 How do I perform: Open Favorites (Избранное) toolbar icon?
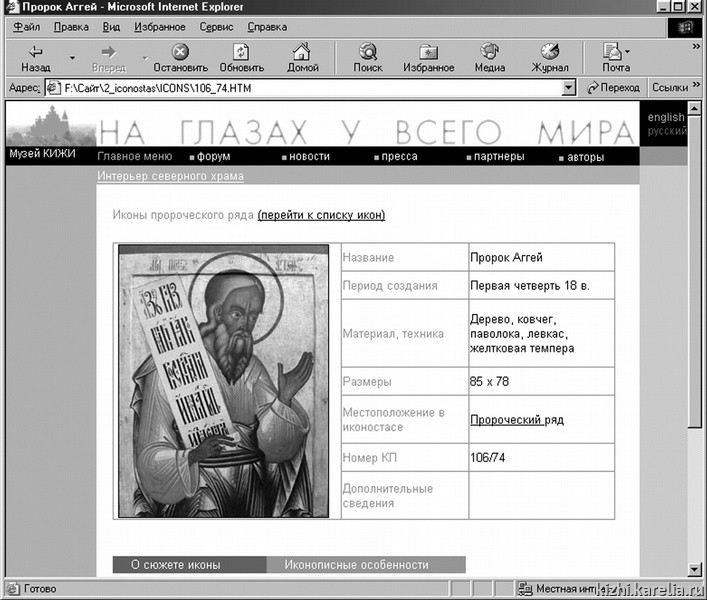coord(428,51)
